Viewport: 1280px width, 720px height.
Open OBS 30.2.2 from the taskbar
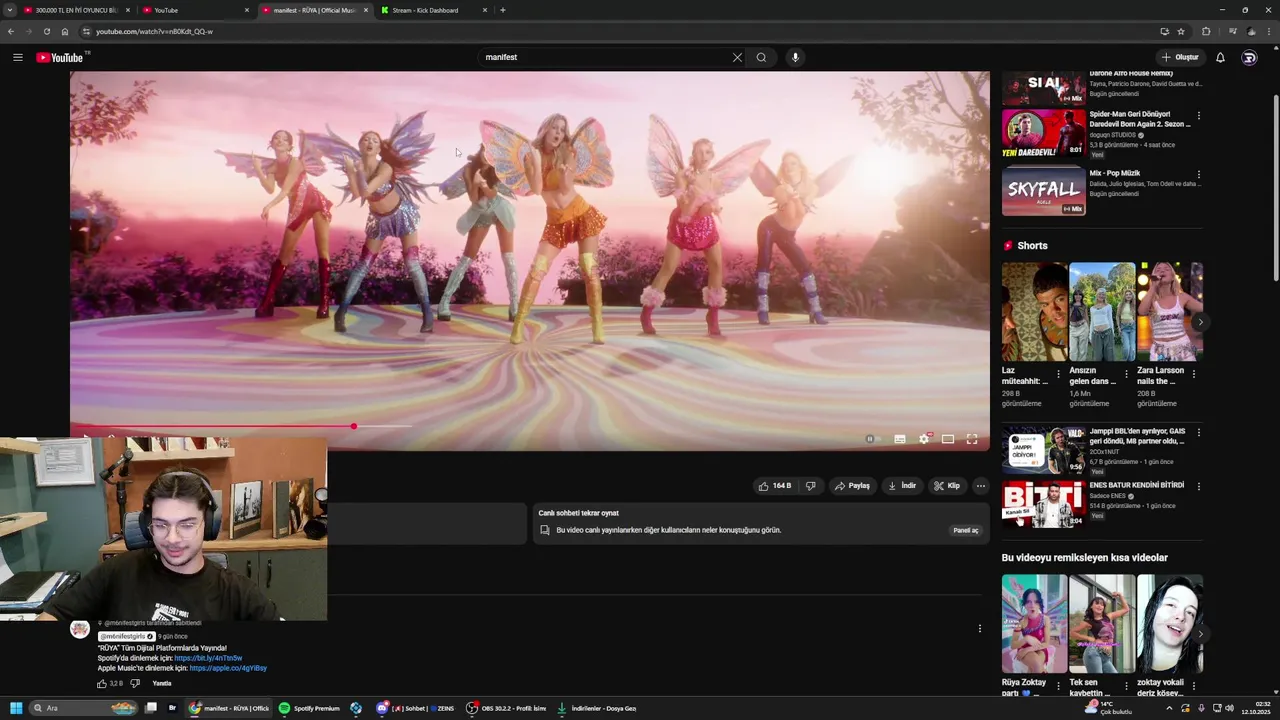coord(507,708)
